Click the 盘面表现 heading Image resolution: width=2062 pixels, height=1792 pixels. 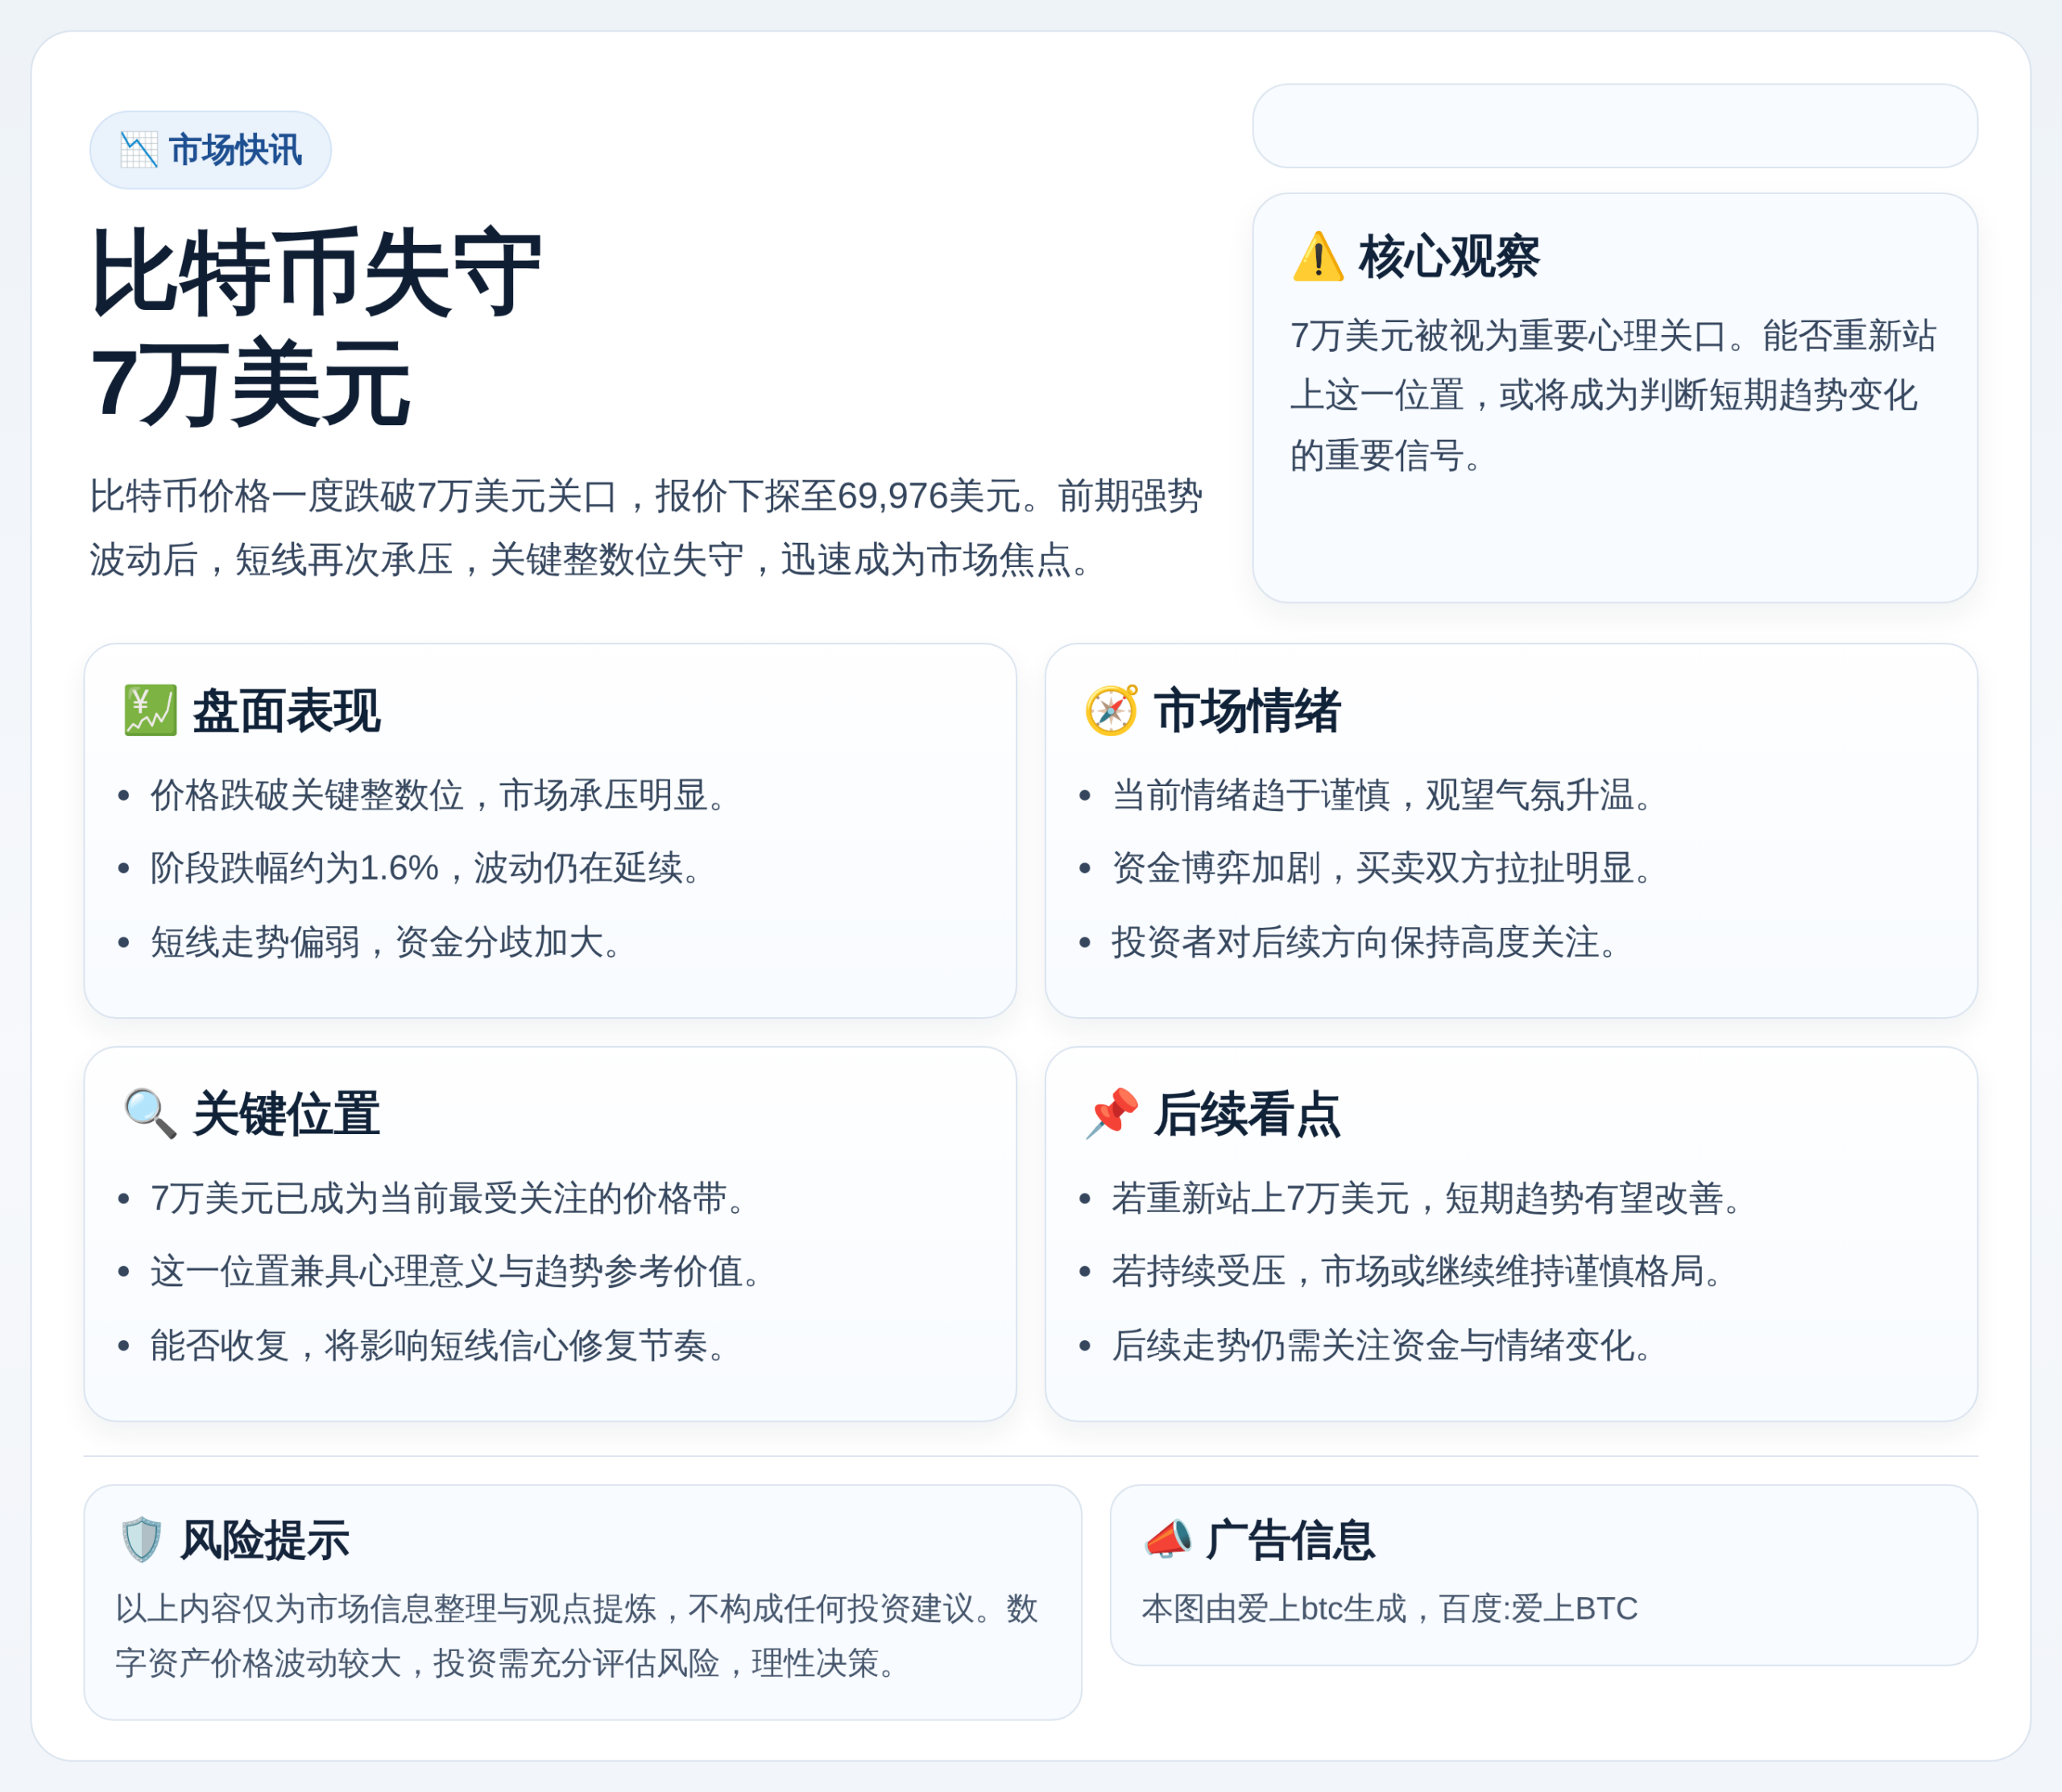pos(286,711)
